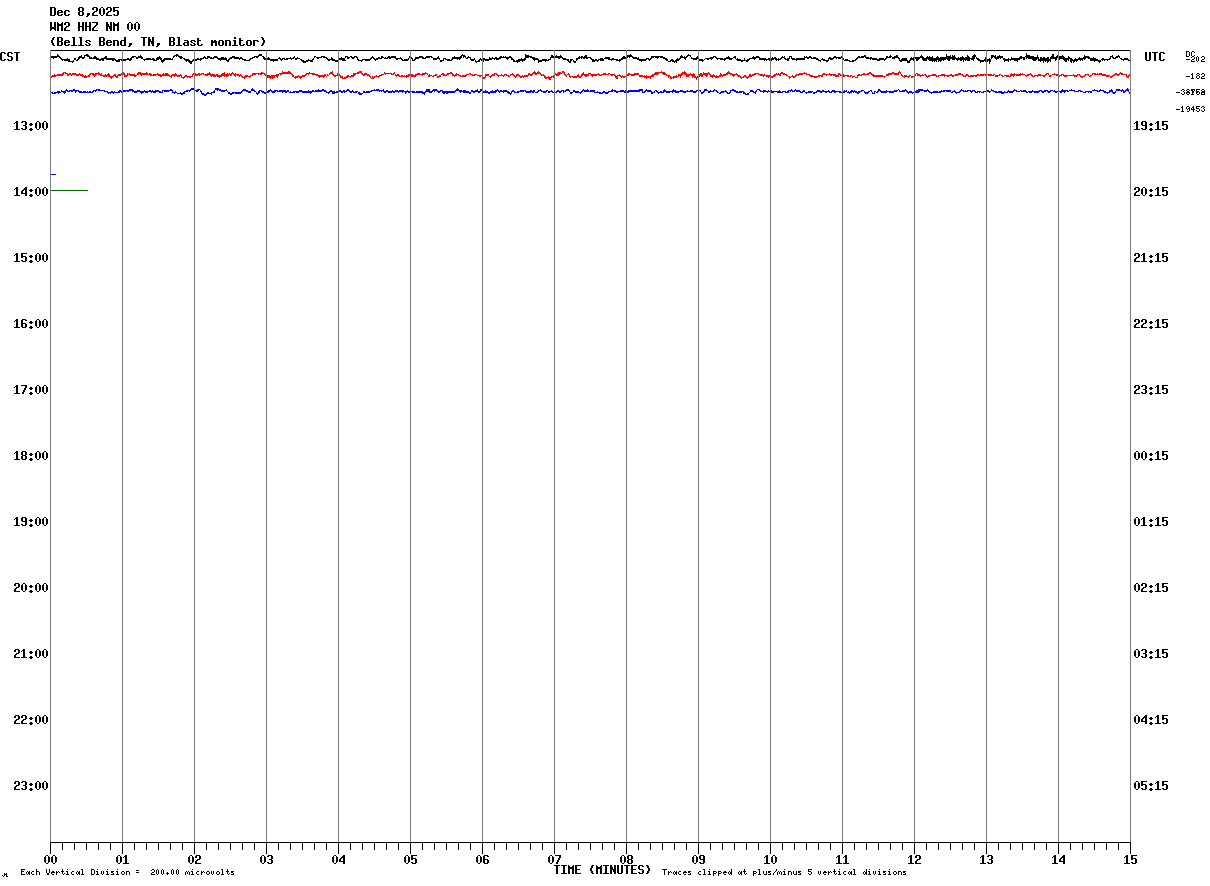Click the "Traces clipped at plus/minus 5 vertical divisions" note
The height and width of the screenshot is (886, 1210).
coord(784,872)
